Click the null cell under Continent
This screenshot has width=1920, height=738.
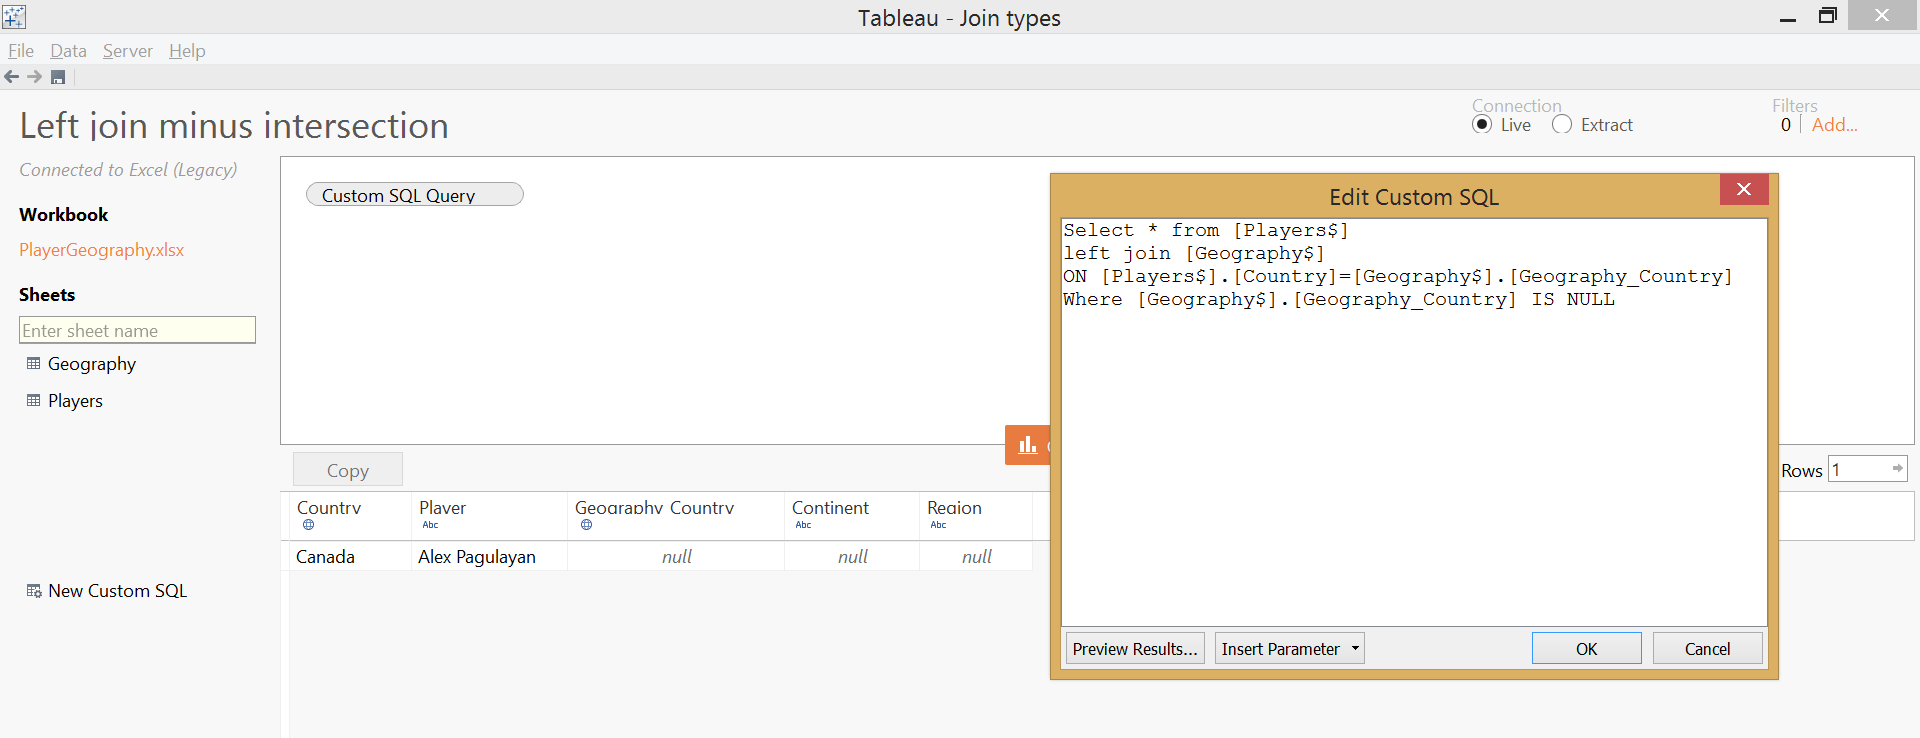pos(853,557)
